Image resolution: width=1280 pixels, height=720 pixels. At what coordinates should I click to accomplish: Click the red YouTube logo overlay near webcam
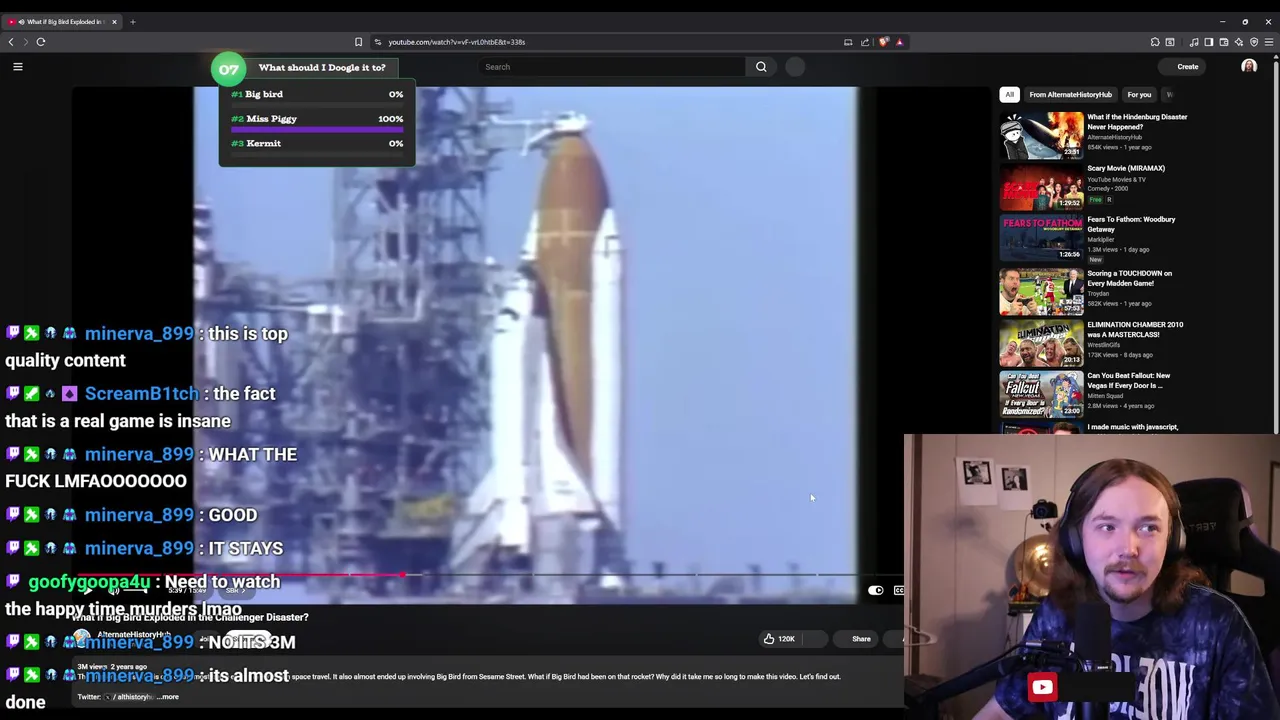1042,687
